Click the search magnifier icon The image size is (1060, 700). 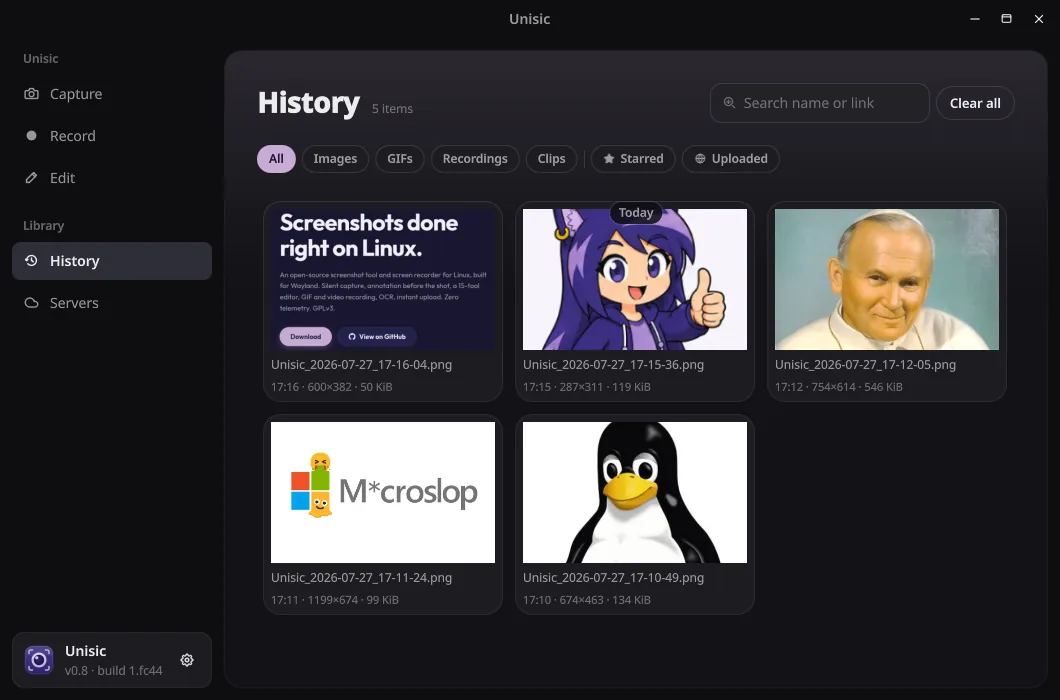point(729,103)
